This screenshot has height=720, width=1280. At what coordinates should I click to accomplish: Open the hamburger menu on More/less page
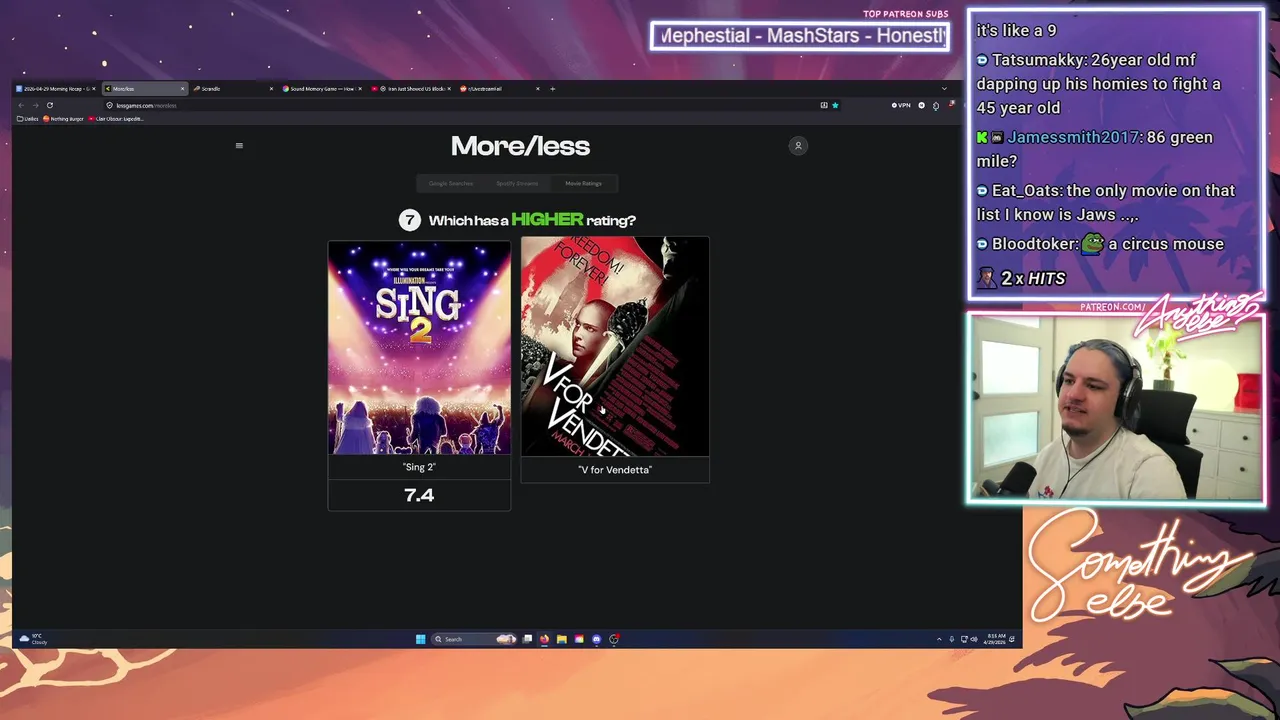[x=239, y=146]
